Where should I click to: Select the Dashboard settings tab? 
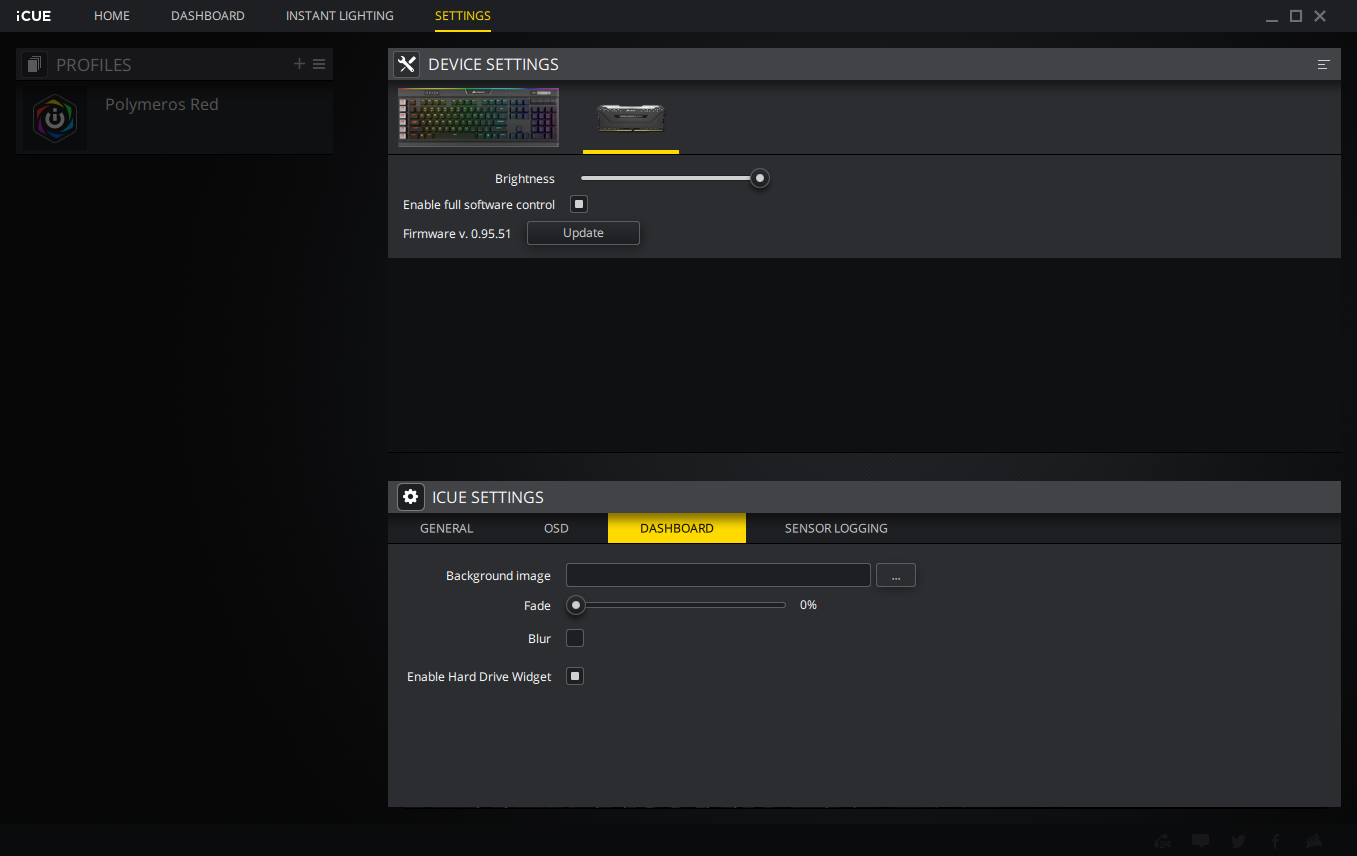point(677,528)
